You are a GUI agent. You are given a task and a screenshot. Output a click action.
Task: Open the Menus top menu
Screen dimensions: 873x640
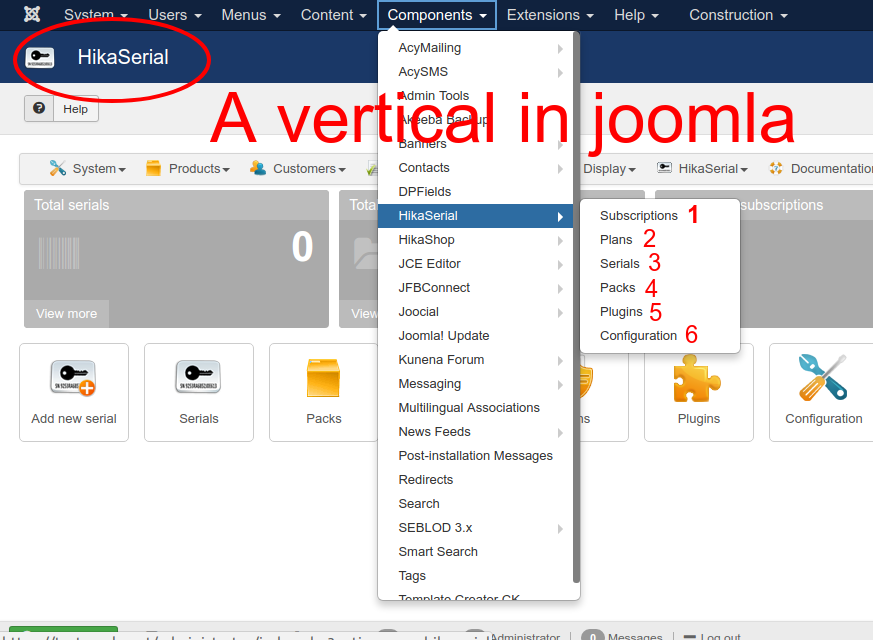251,15
